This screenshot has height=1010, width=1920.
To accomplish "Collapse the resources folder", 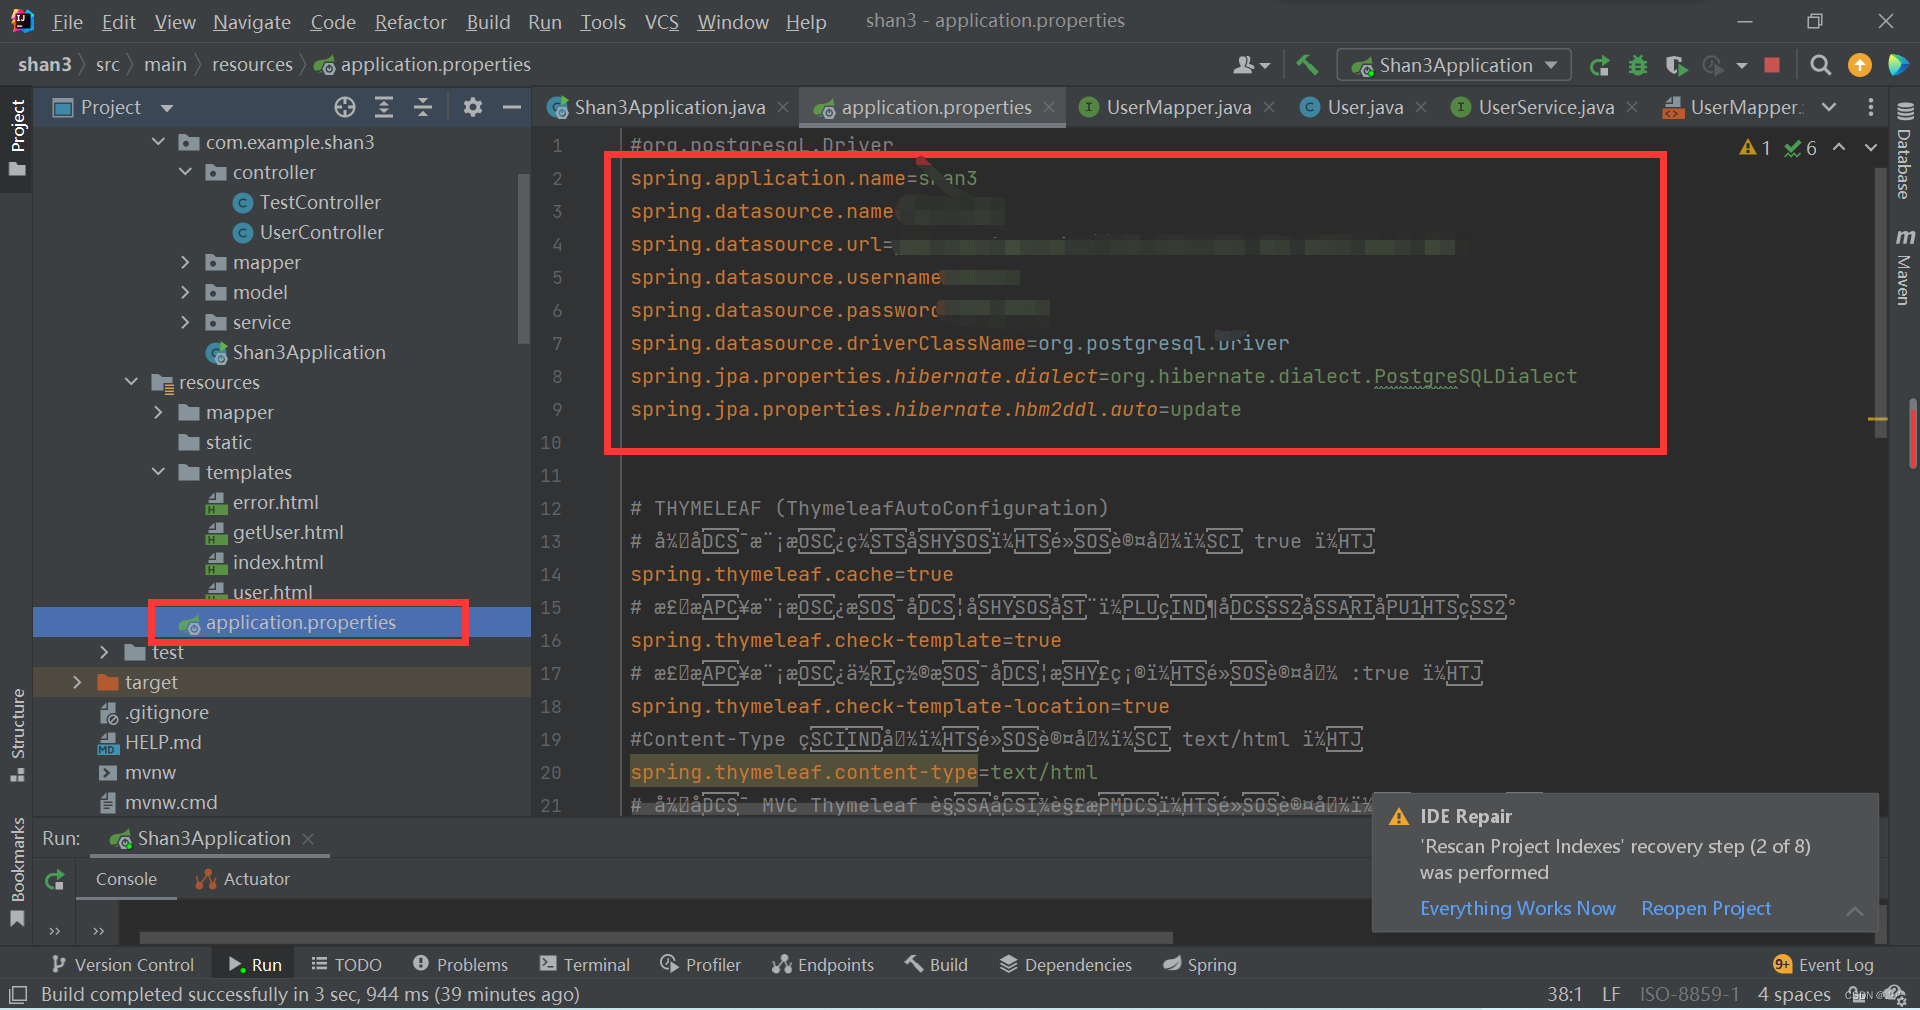I will coord(131,382).
